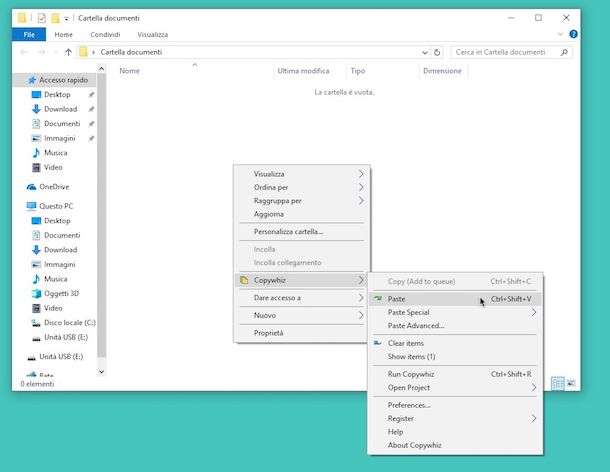Click the navigation pane scroll-up arrow

click(102, 69)
